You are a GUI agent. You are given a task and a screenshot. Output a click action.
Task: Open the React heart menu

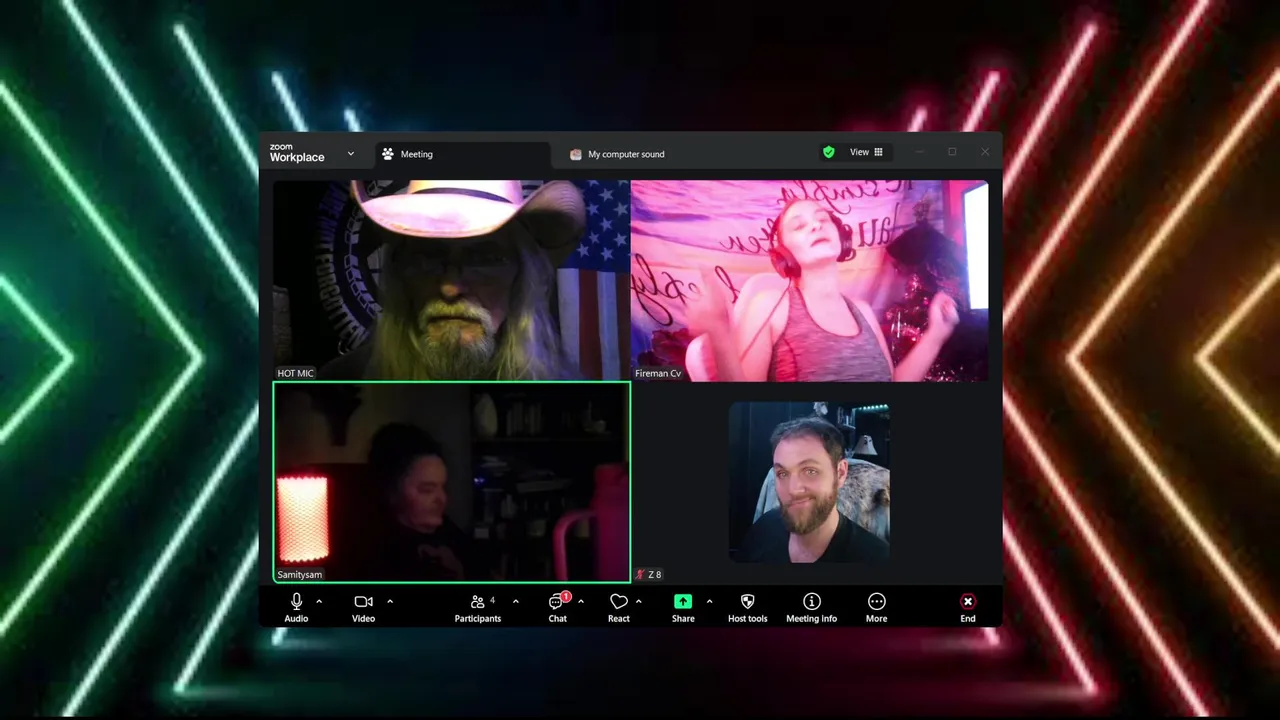(x=619, y=607)
